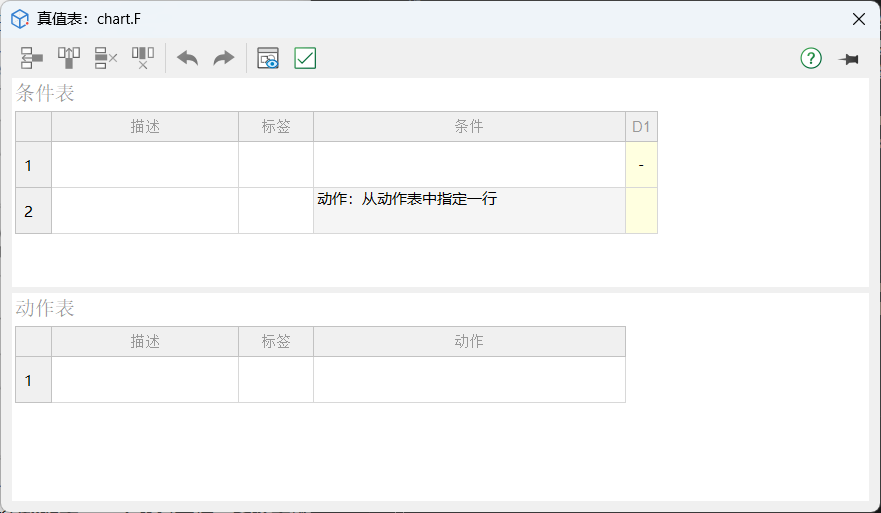Redo the last undone edit
Viewport: 881px width, 513px height.
tap(224, 58)
